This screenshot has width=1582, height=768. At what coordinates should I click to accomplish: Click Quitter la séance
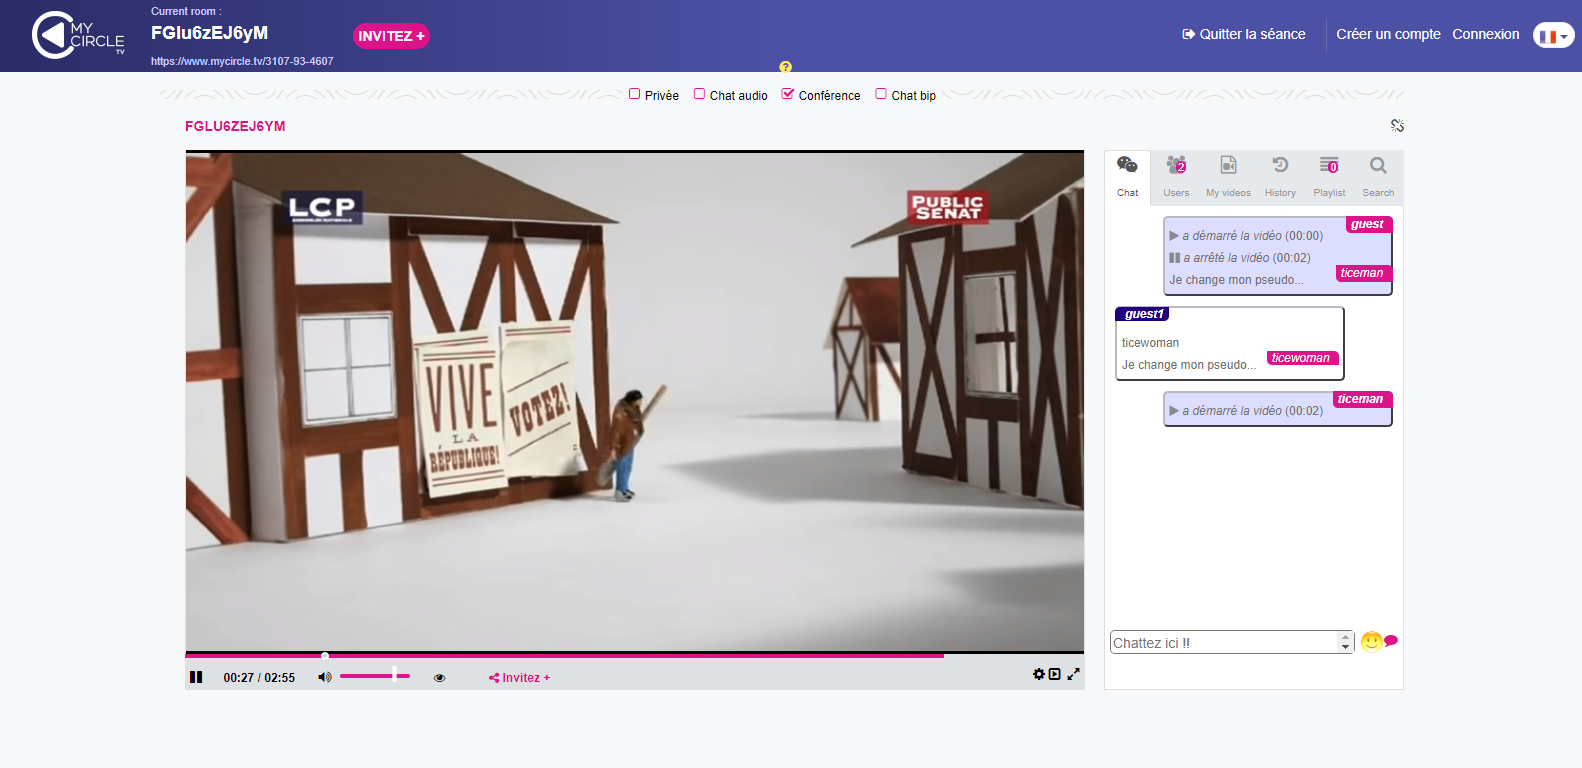(1243, 34)
